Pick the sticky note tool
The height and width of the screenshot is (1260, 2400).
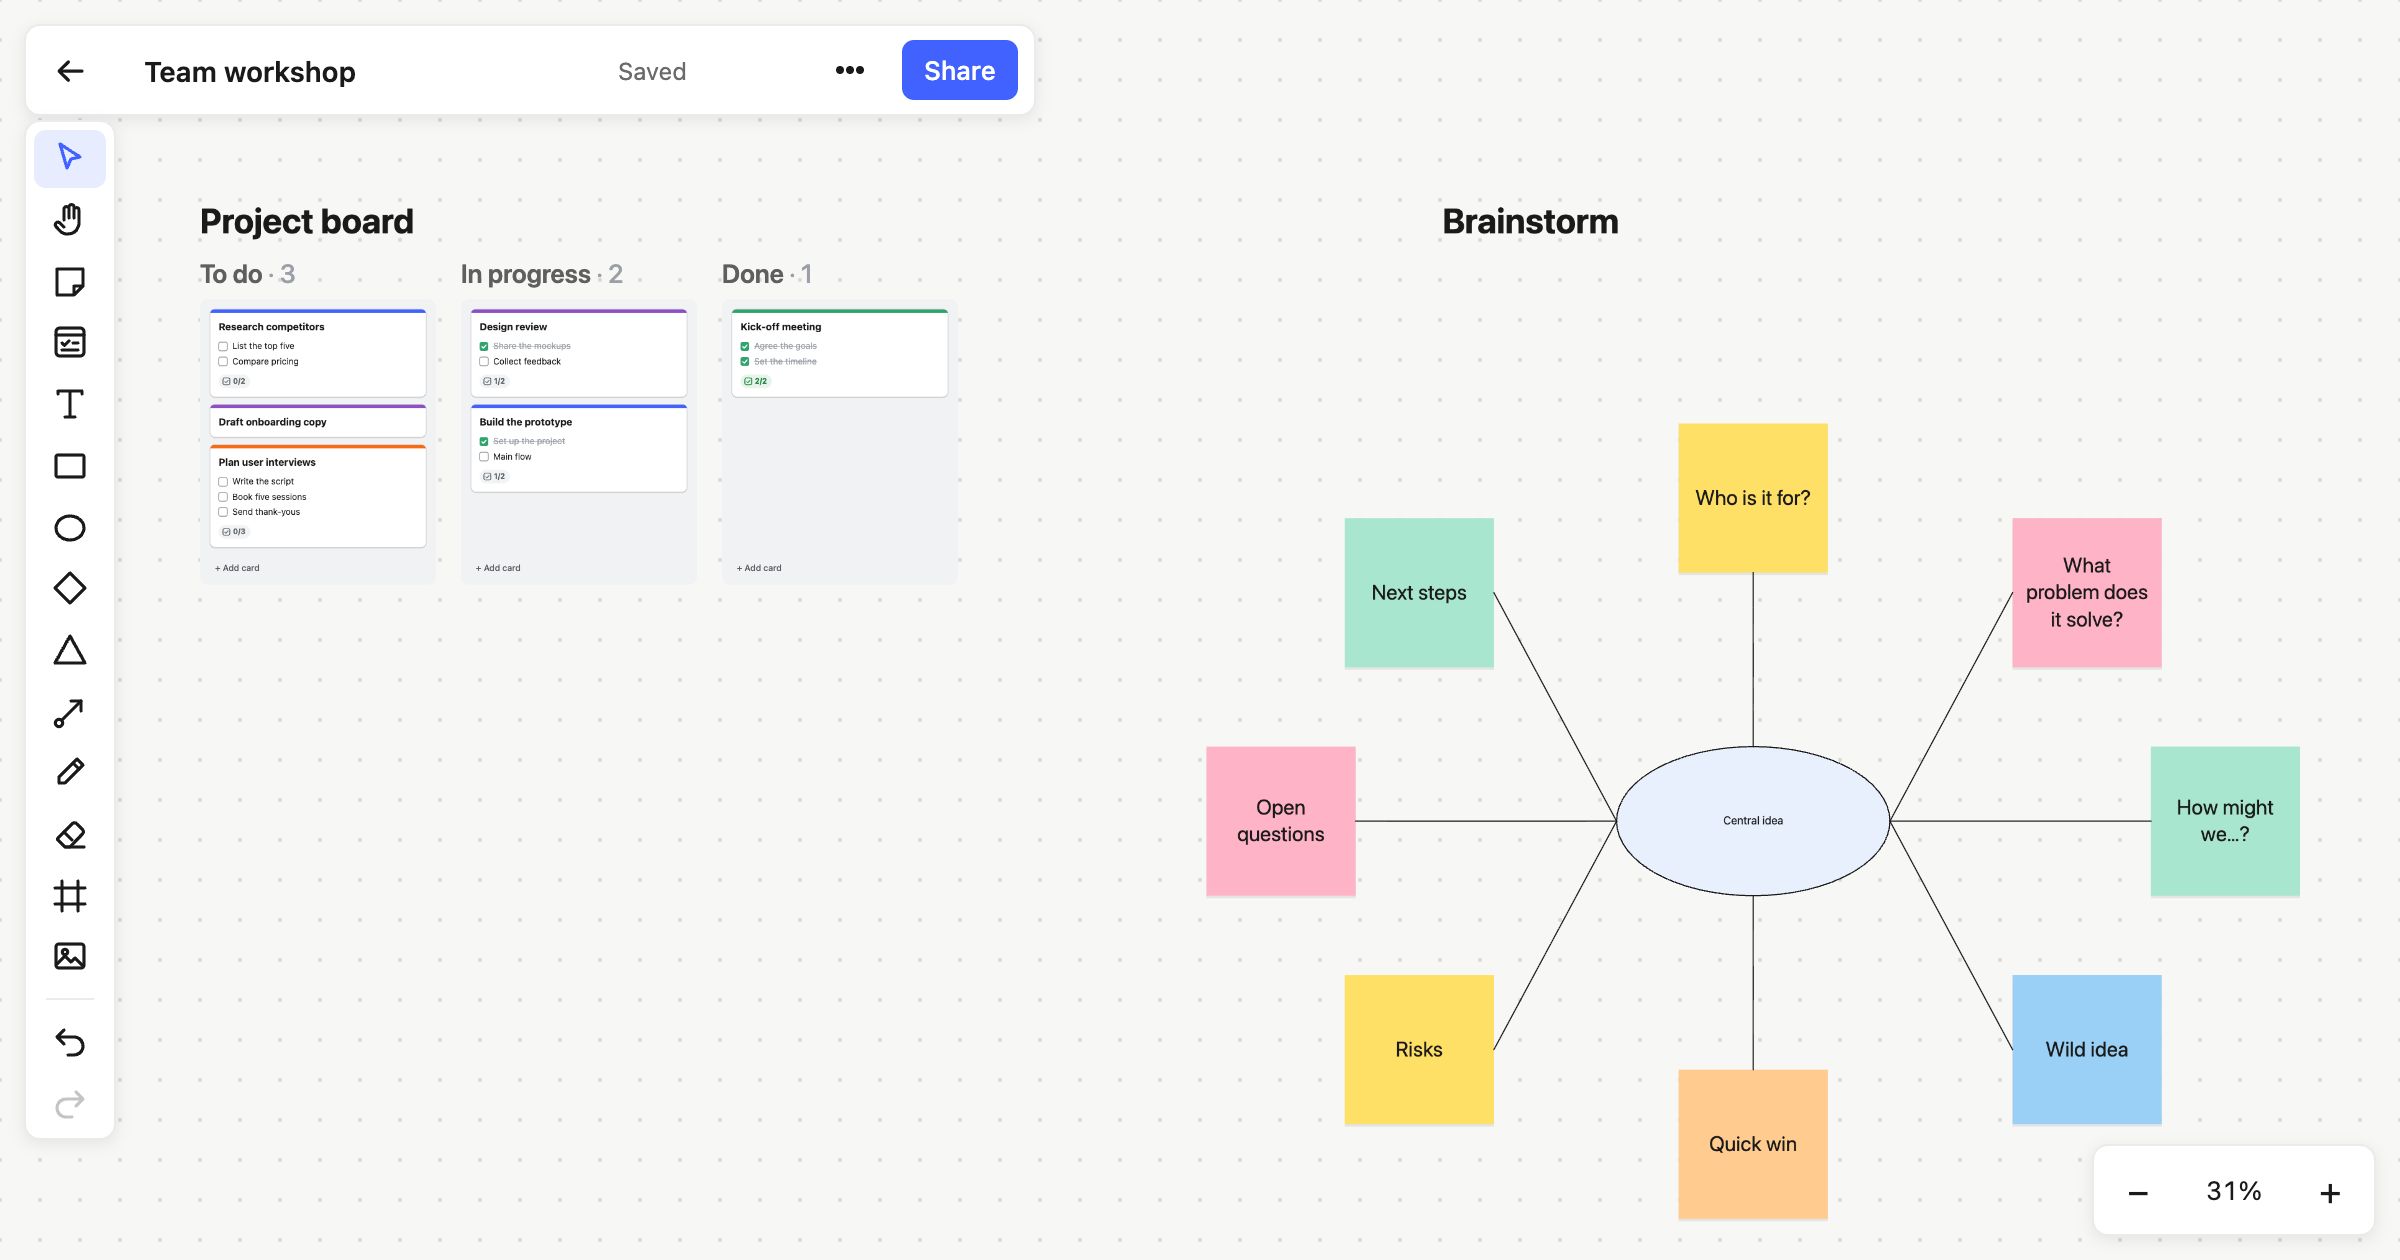coord(69,281)
